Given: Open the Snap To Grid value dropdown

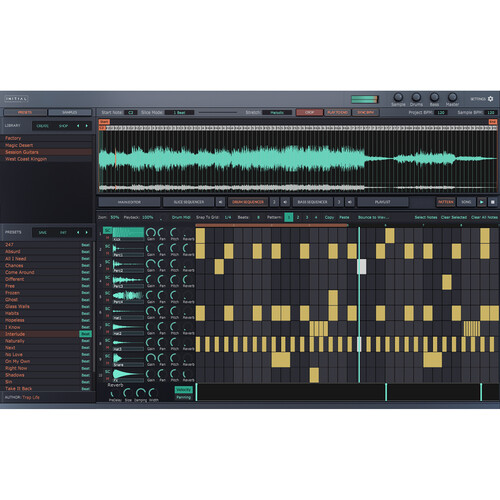Looking at the screenshot, I should tap(228, 217).
